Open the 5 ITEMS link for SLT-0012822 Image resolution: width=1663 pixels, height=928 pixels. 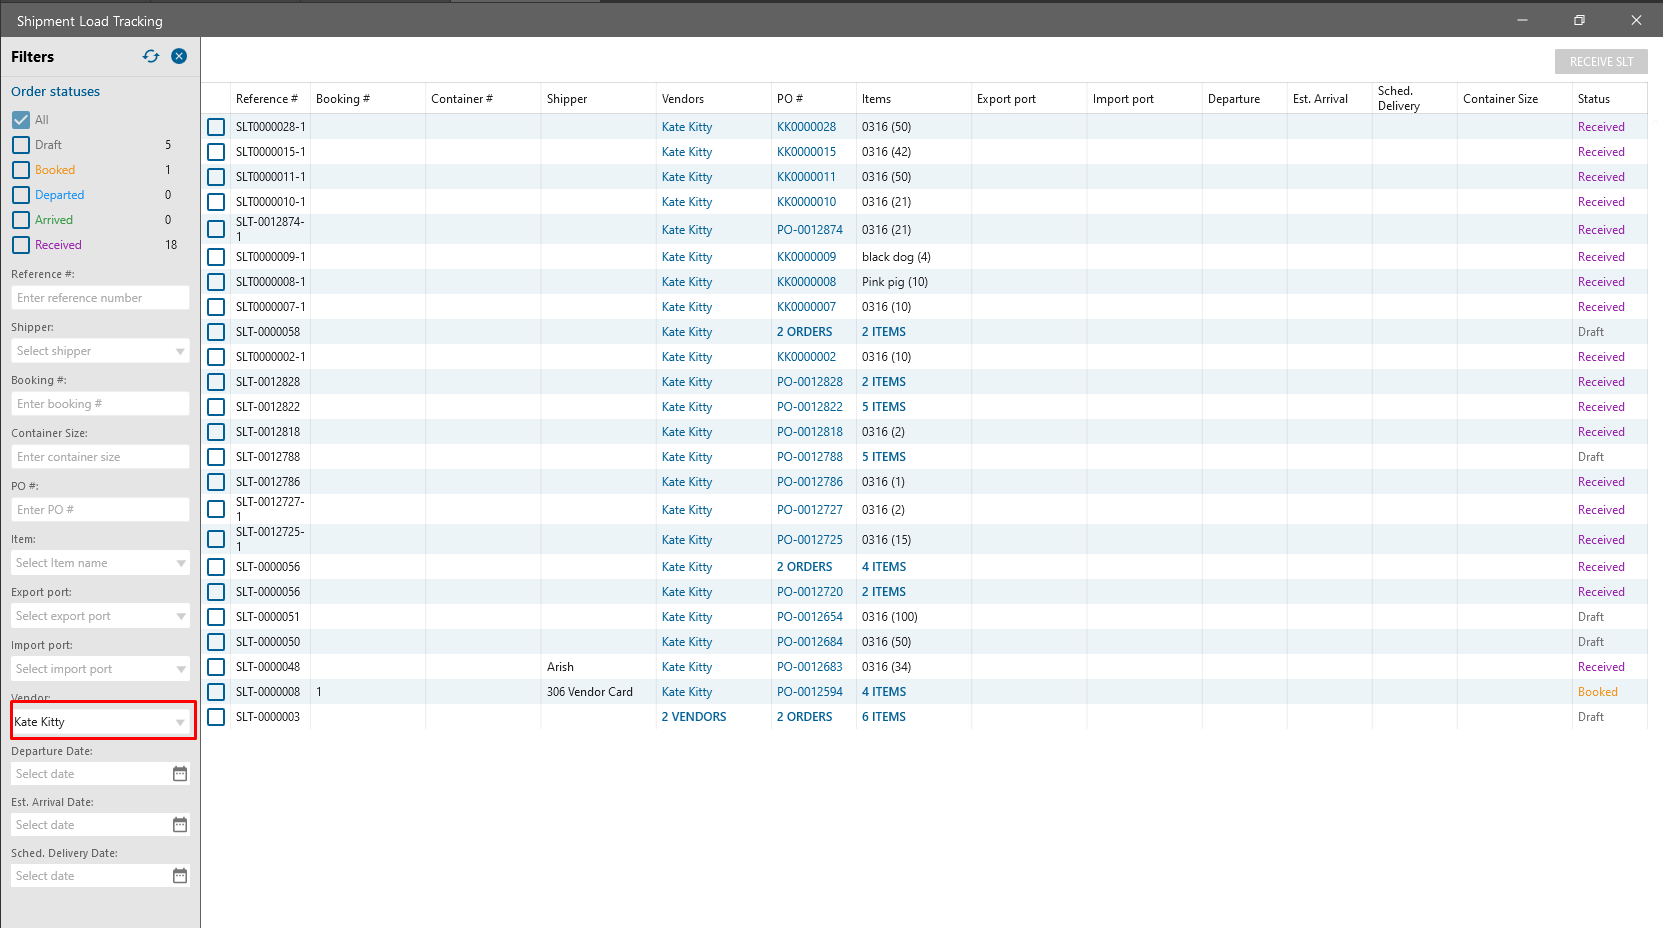click(884, 407)
